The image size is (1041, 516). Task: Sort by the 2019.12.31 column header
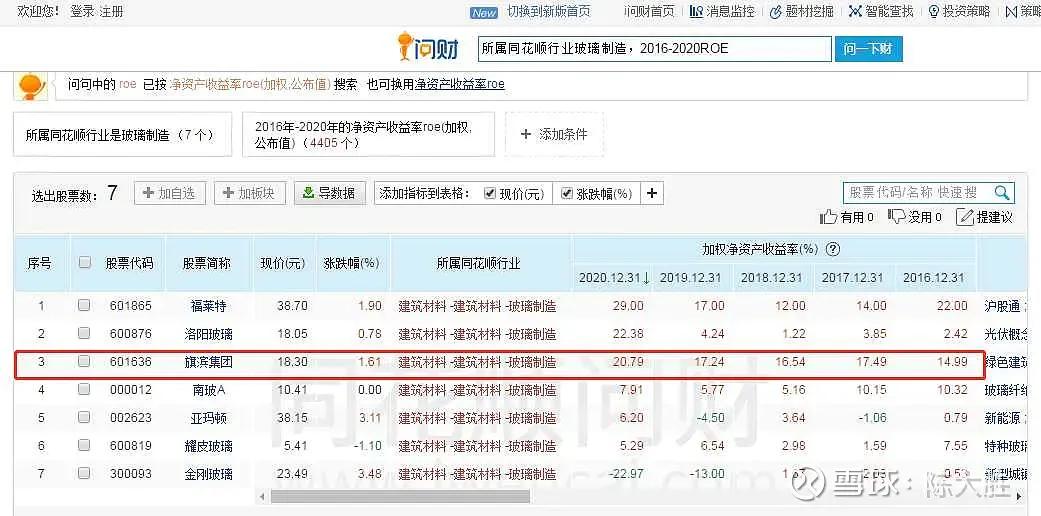click(x=690, y=278)
